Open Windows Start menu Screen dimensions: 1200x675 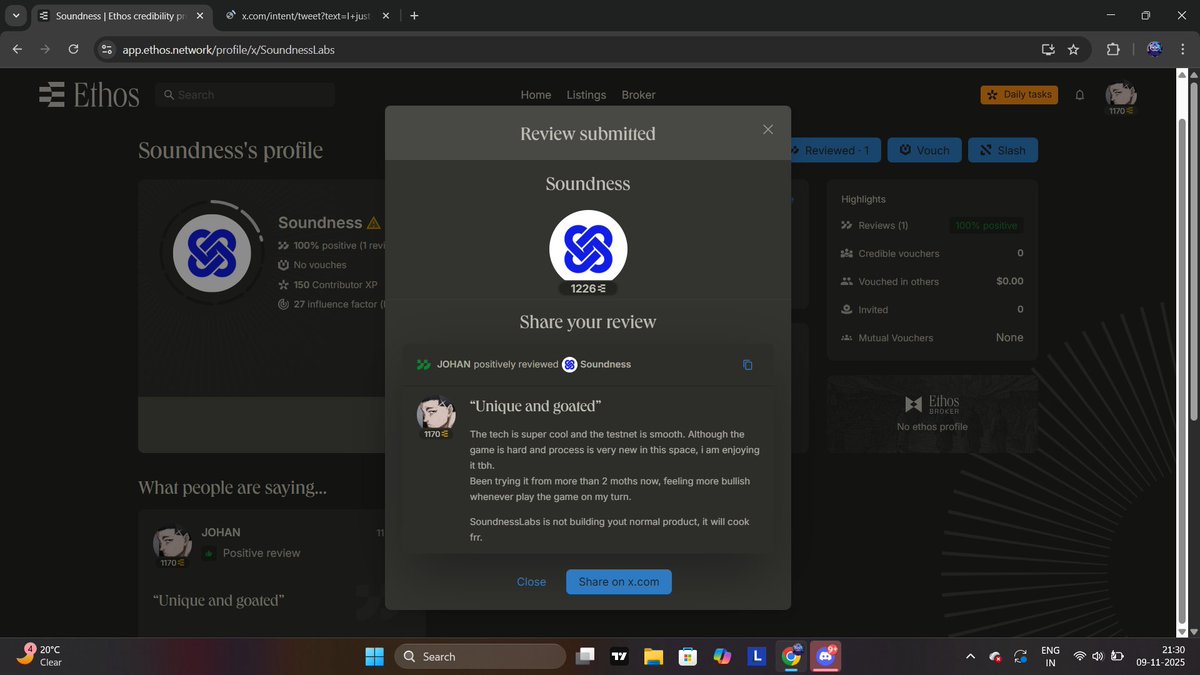click(x=374, y=656)
